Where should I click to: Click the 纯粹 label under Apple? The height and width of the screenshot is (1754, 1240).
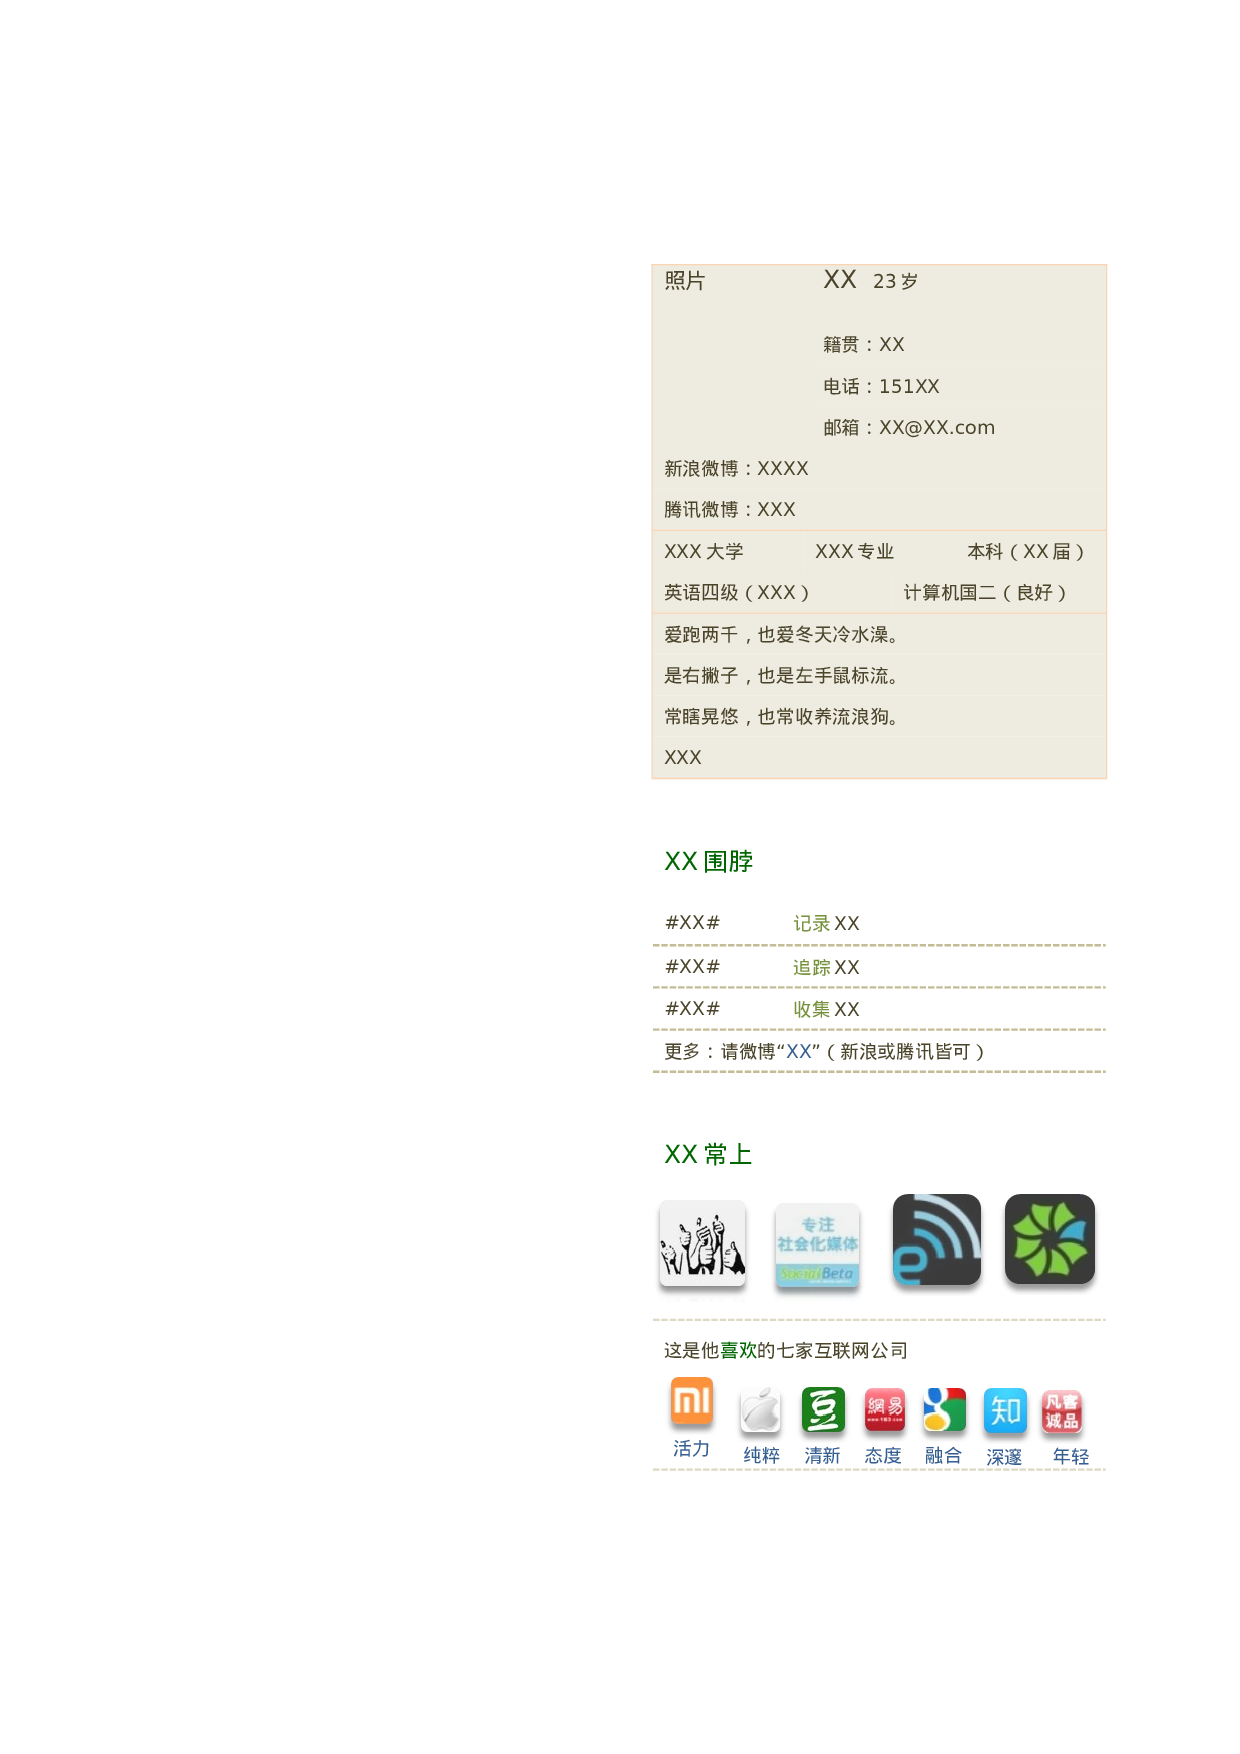click(761, 1455)
